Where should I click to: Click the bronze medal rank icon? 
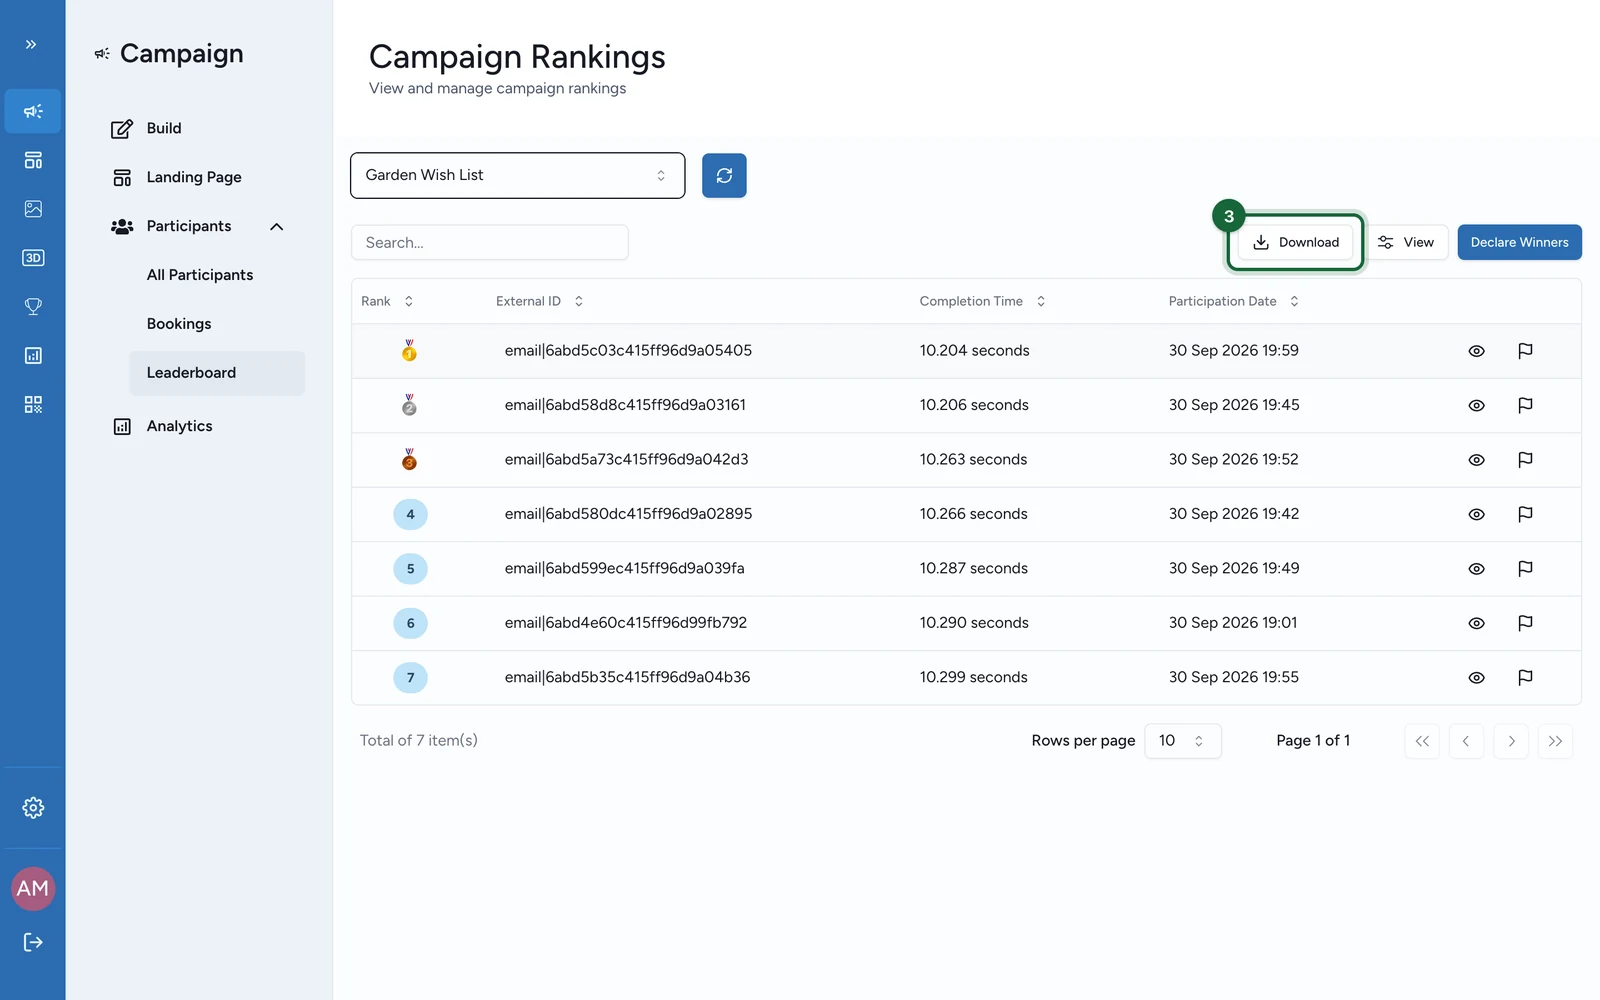click(x=409, y=459)
